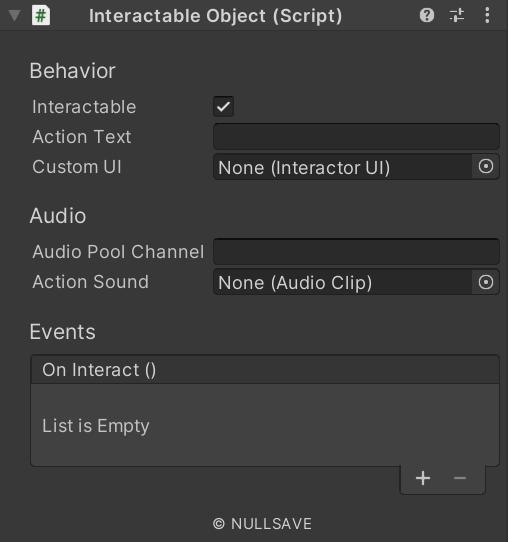
Task: Click the On Interact () event header
Action: point(265,370)
